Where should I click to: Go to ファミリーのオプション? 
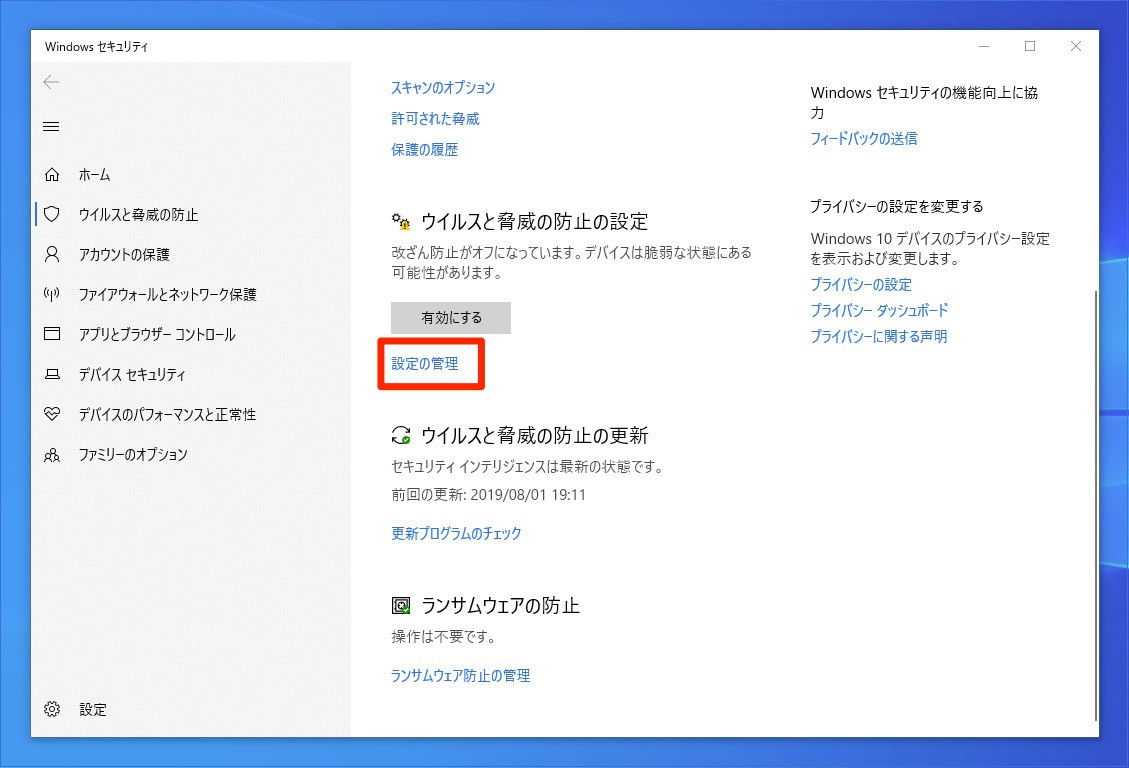(x=133, y=455)
